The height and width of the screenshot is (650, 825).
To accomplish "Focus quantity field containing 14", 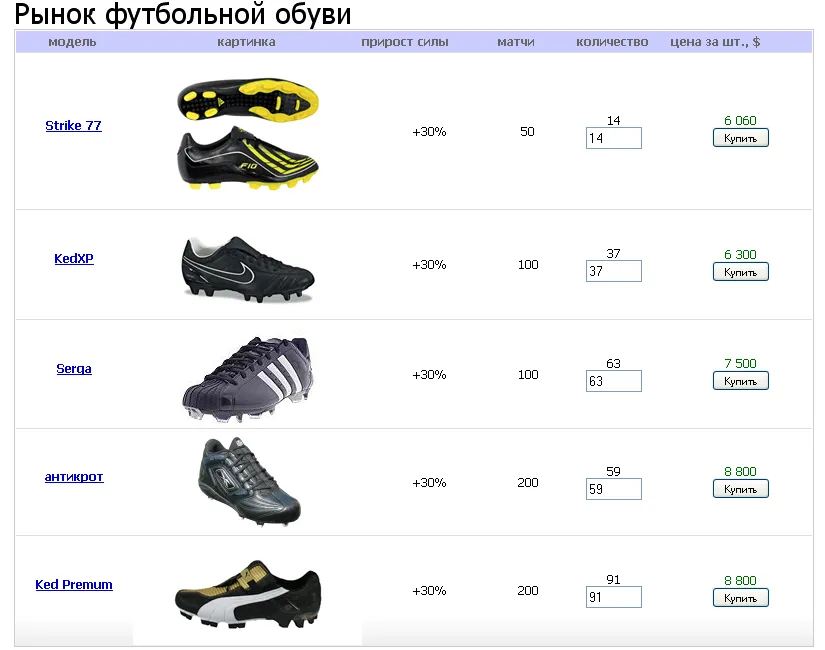I will (x=613, y=138).
